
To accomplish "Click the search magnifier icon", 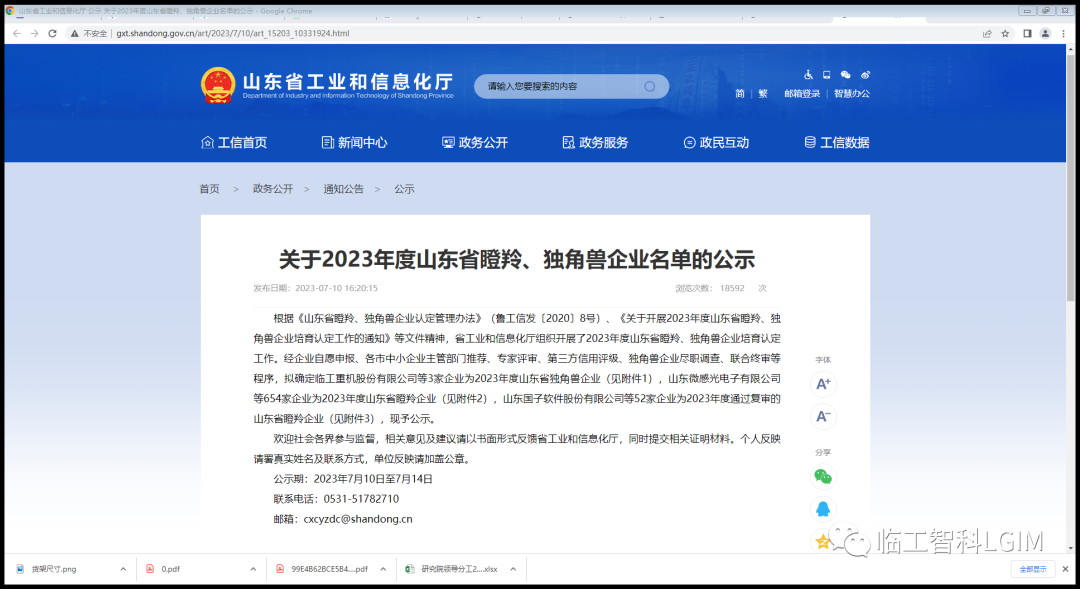I will click(x=650, y=87).
